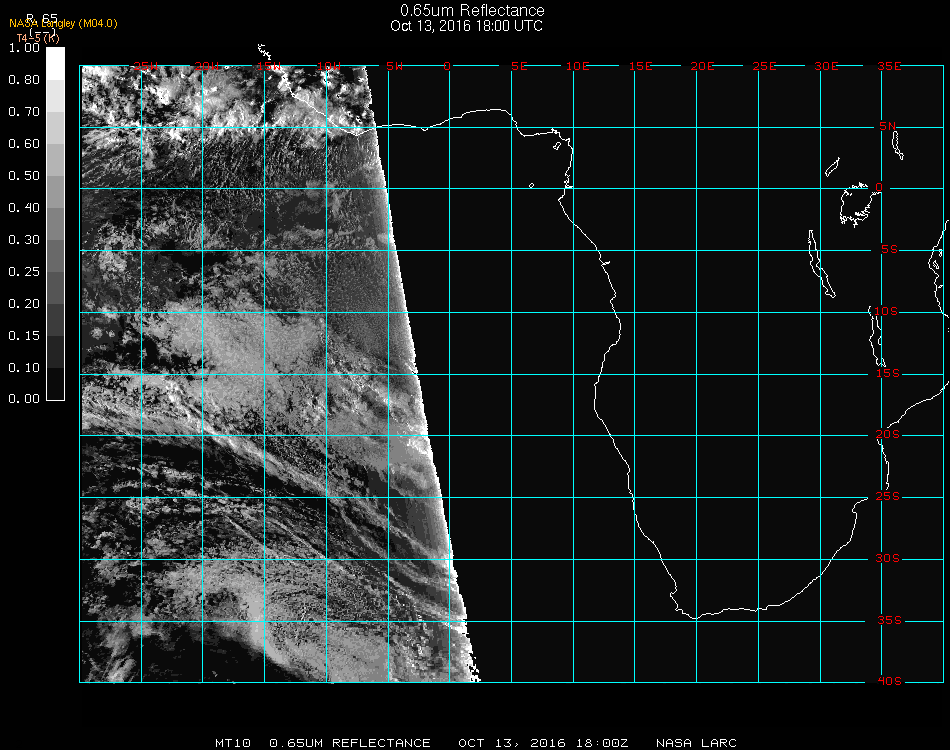
Task: Click the 5W longitude label
Action: (394, 66)
